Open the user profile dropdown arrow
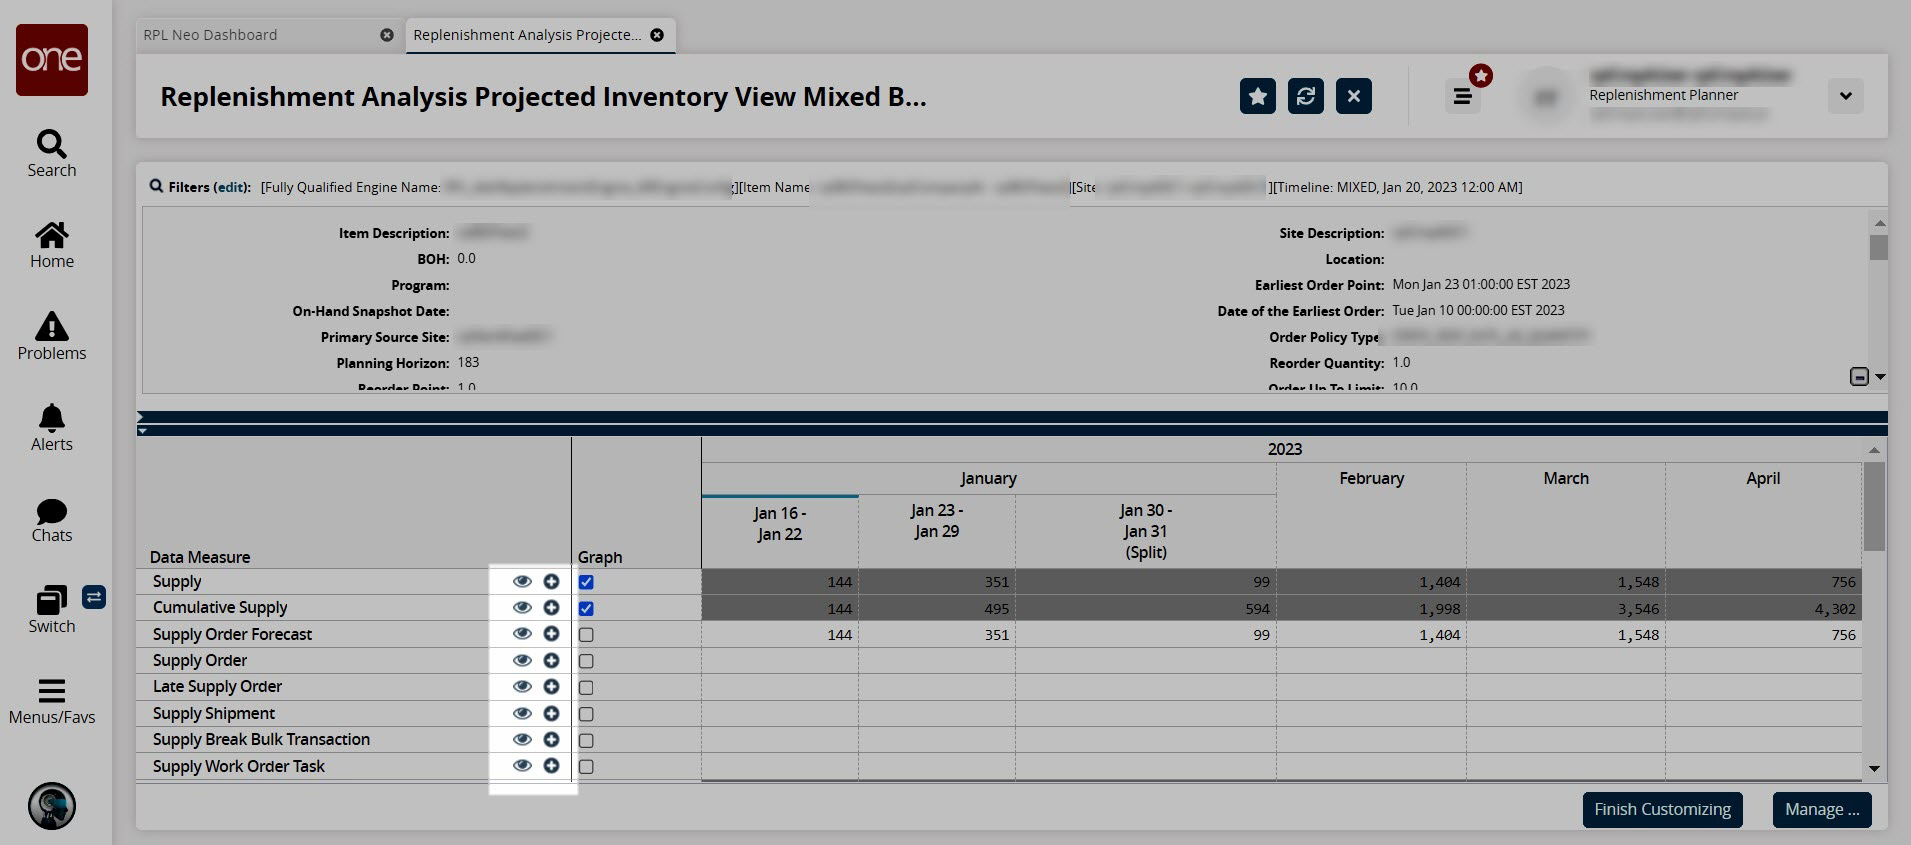This screenshot has width=1911, height=845. tap(1846, 96)
